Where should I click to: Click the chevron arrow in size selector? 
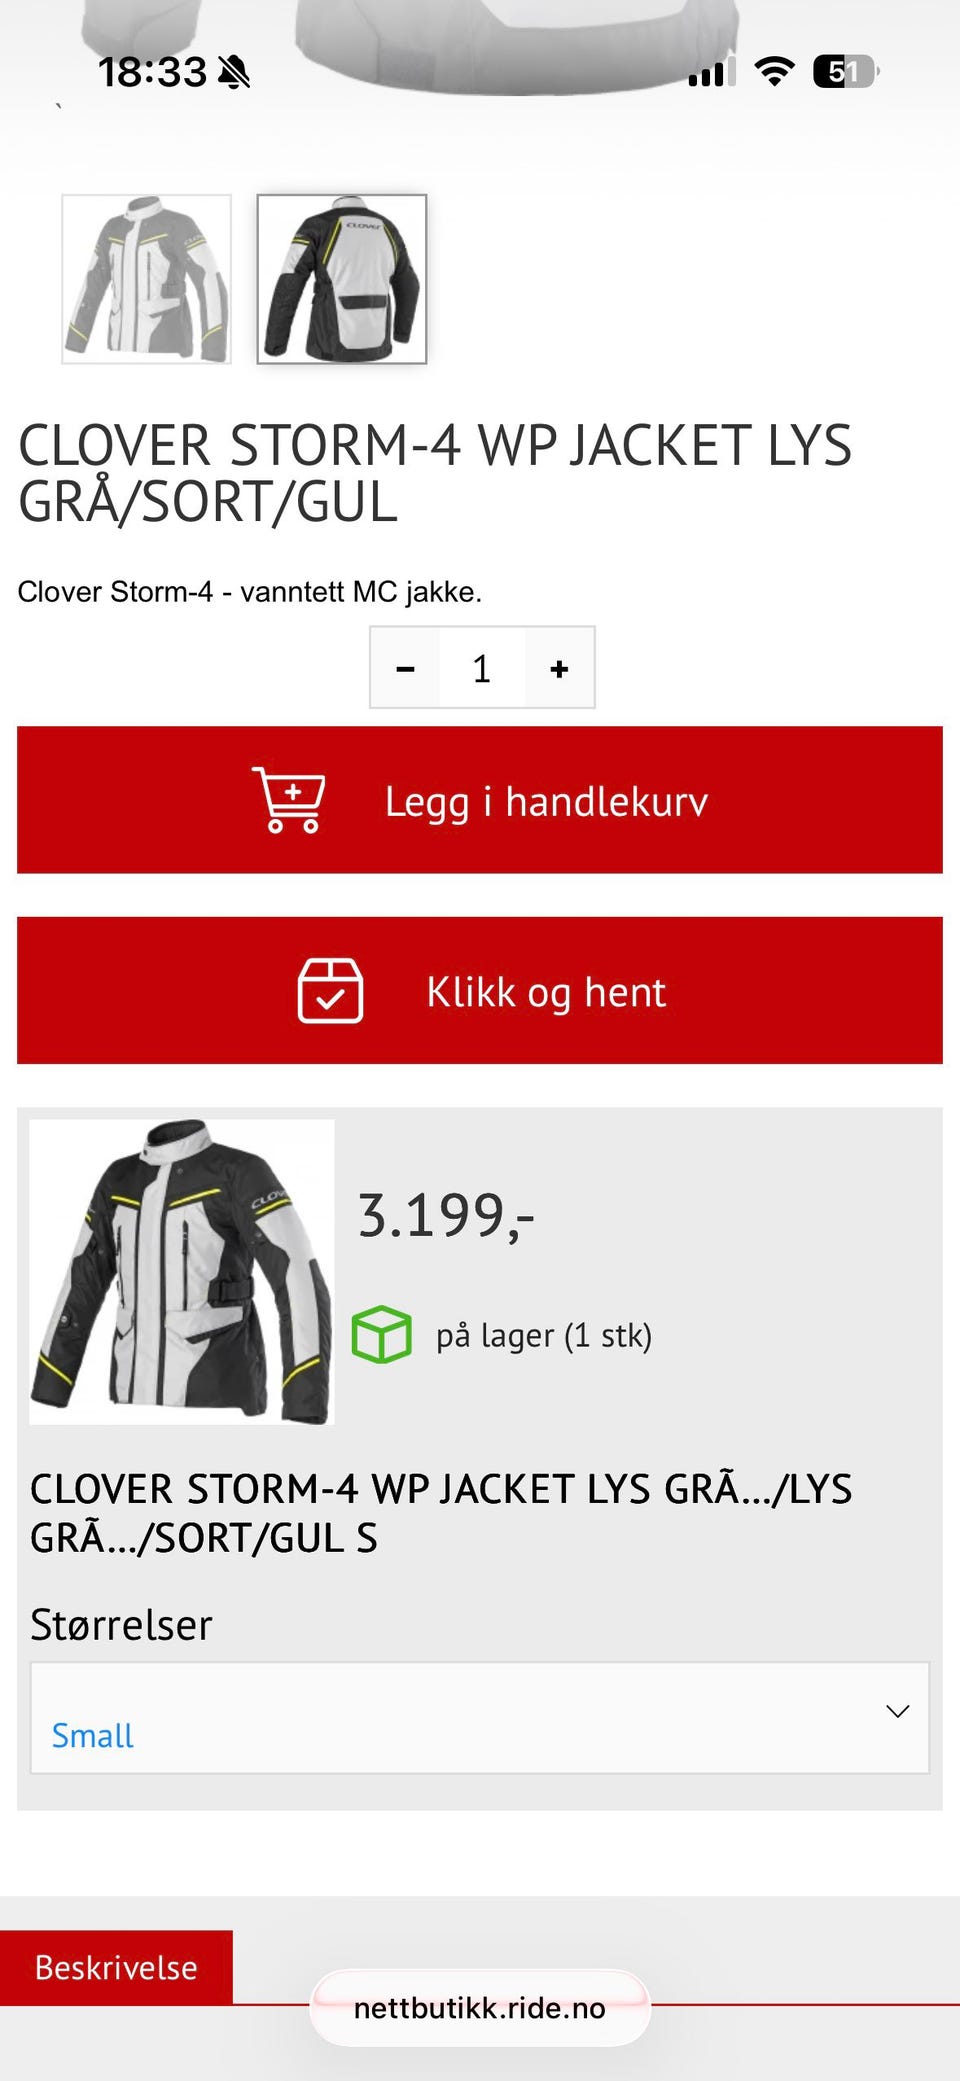897,1711
